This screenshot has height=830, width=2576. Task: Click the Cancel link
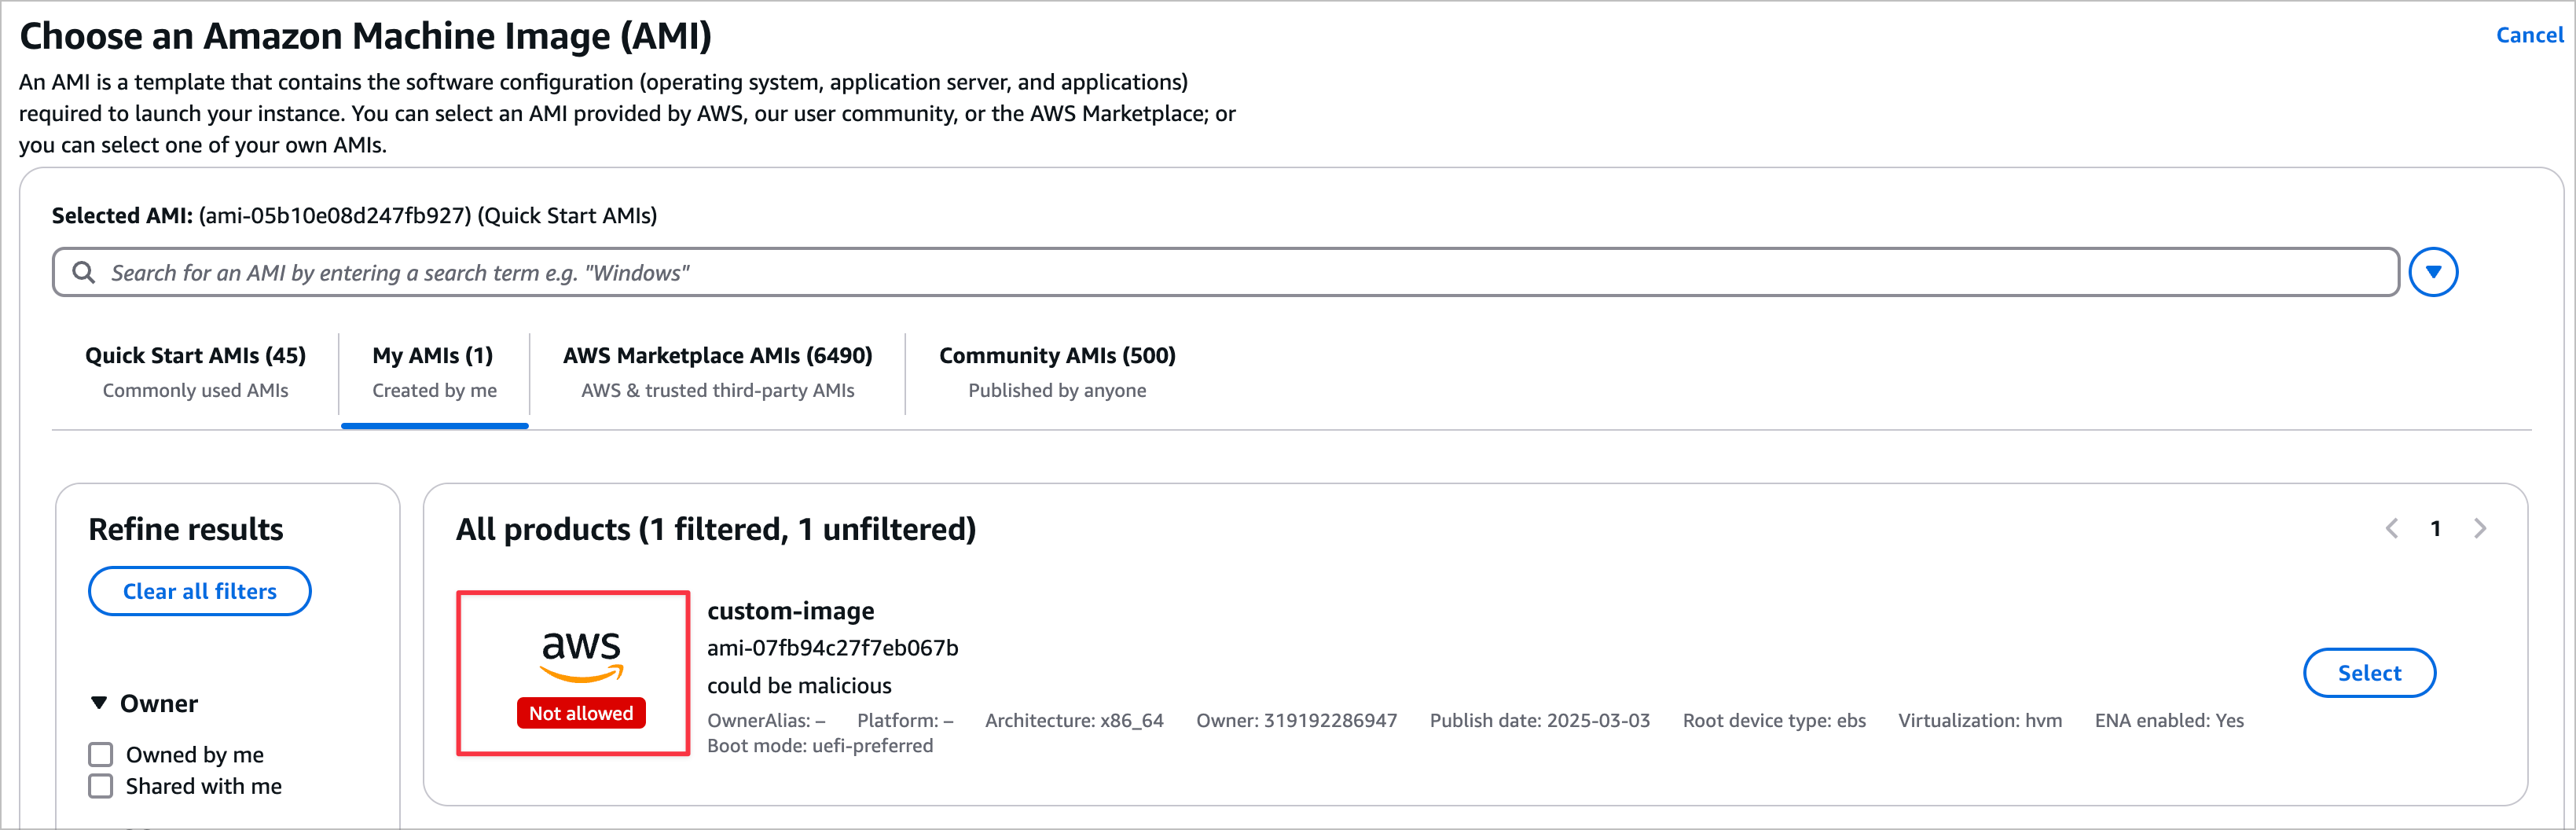(2529, 35)
